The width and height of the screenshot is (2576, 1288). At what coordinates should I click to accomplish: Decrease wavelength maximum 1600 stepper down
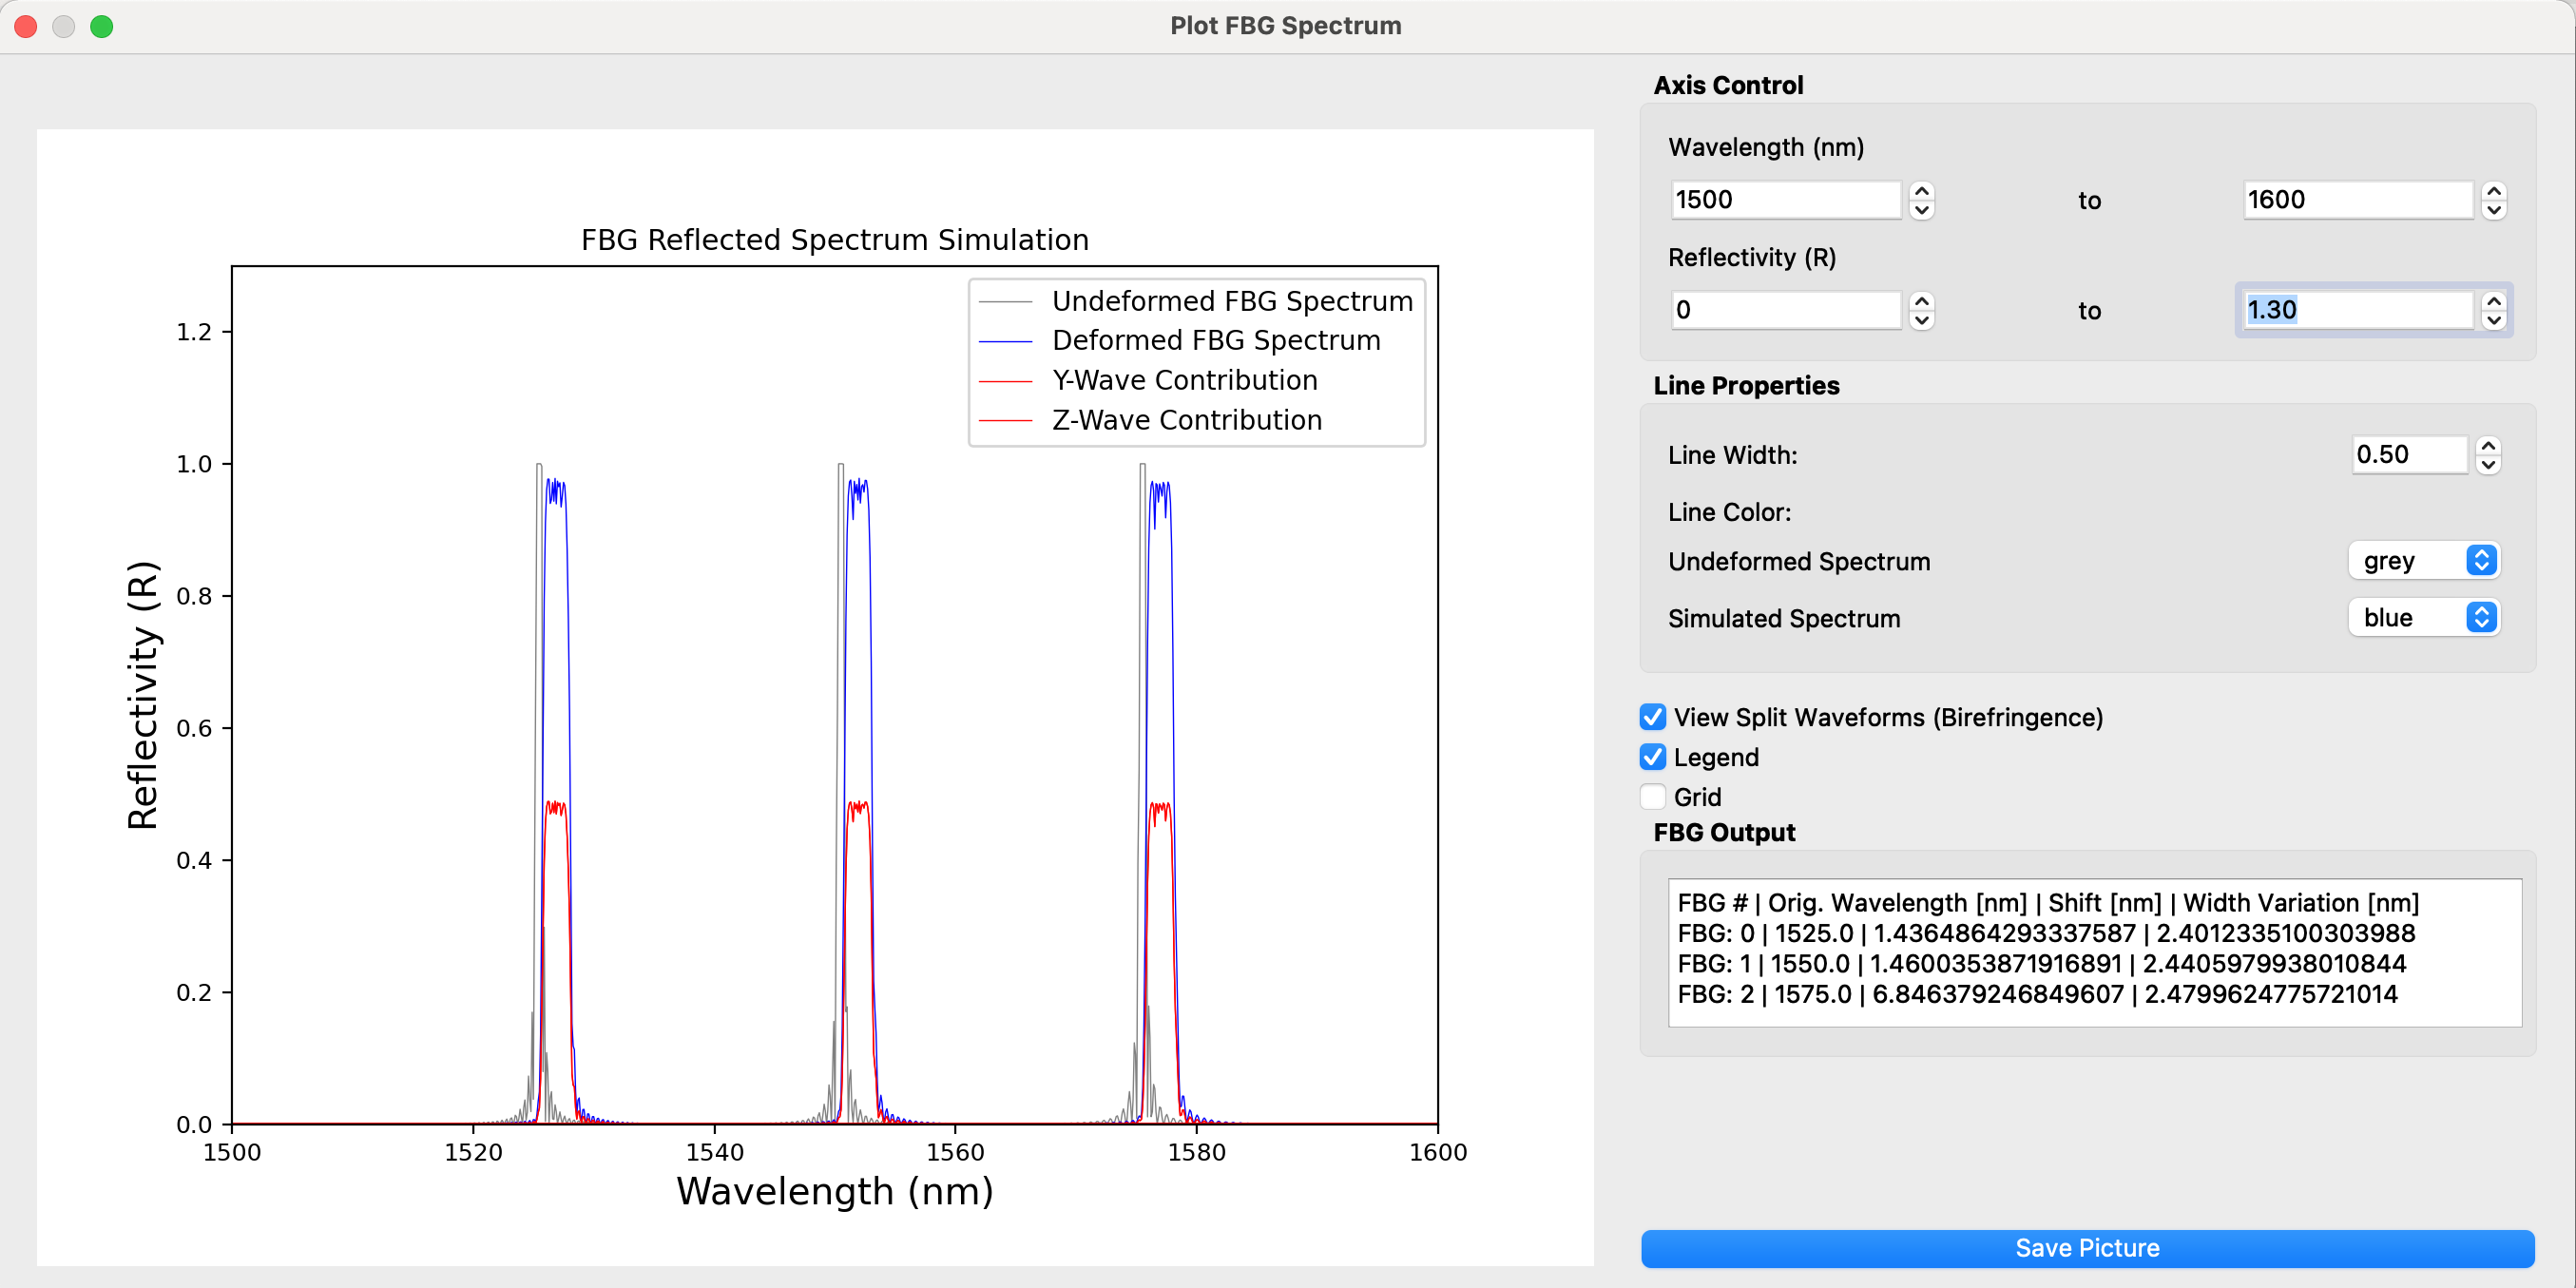coord(2493,210)
